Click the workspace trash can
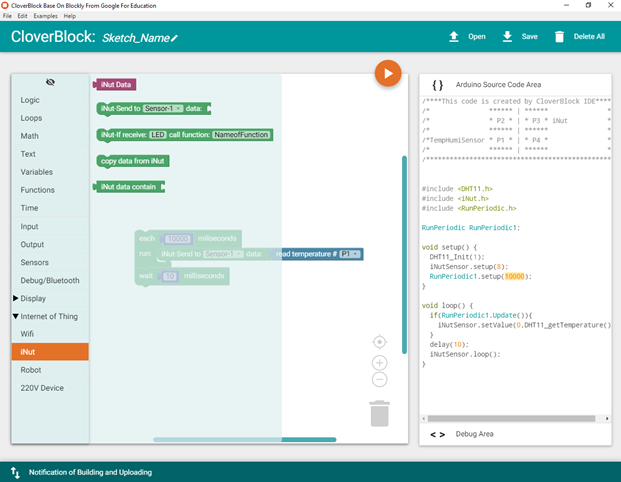 [379, 413]
